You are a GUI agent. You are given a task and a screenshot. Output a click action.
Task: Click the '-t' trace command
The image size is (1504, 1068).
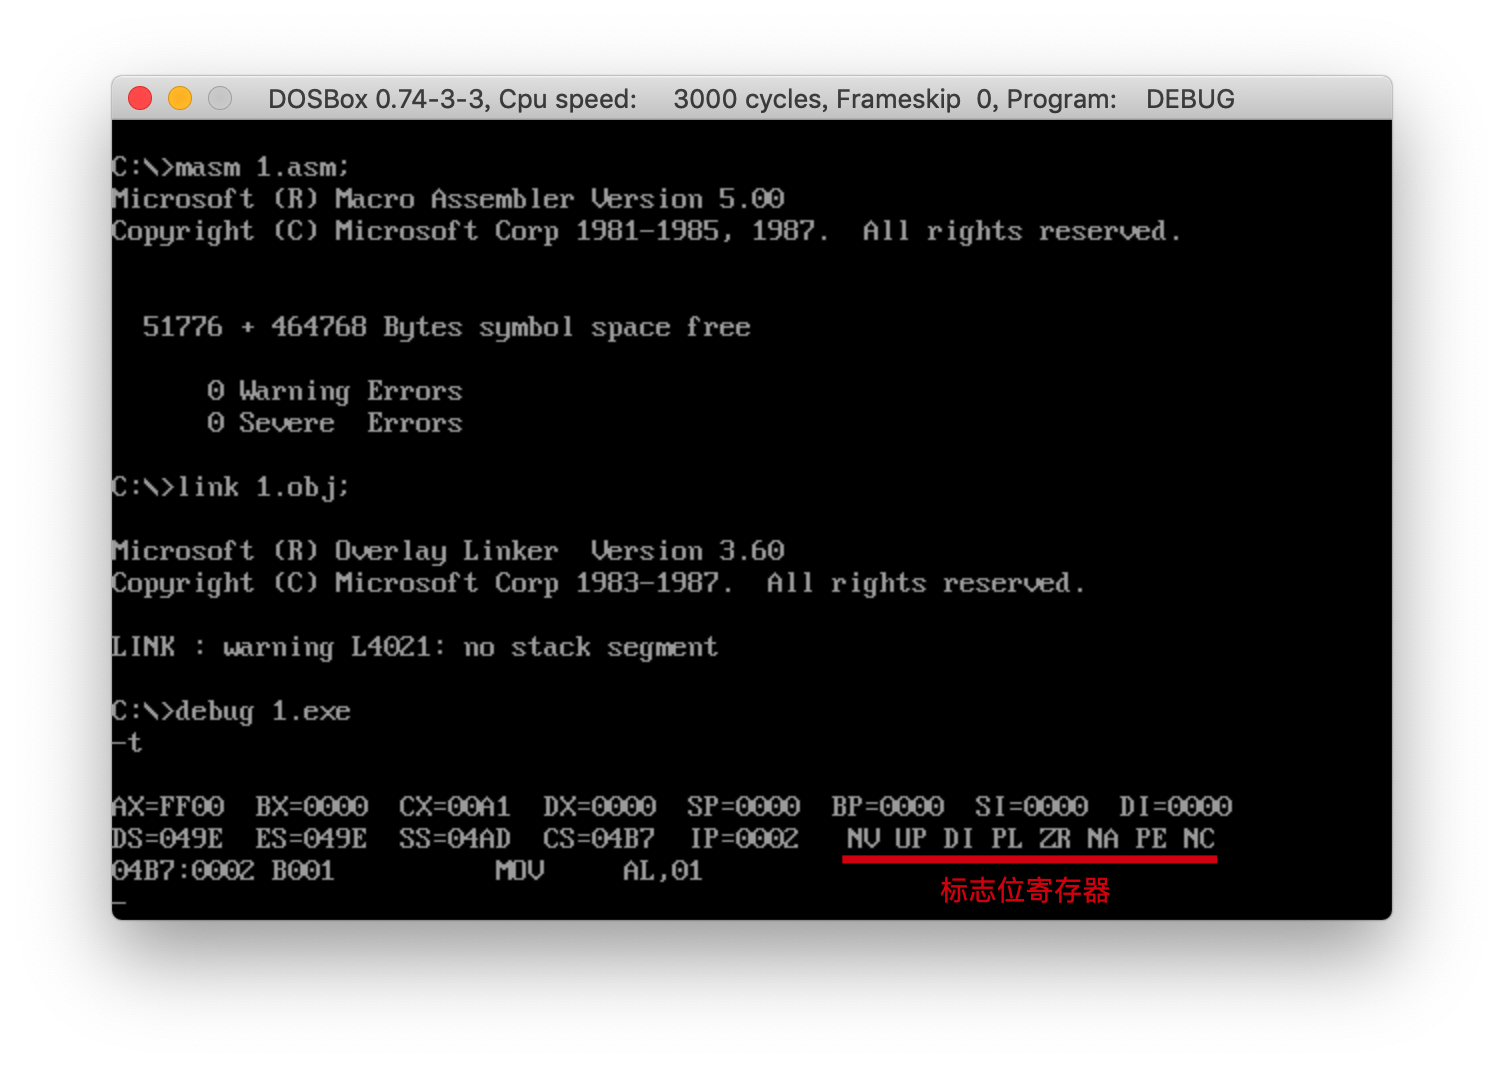pos(127,743)
